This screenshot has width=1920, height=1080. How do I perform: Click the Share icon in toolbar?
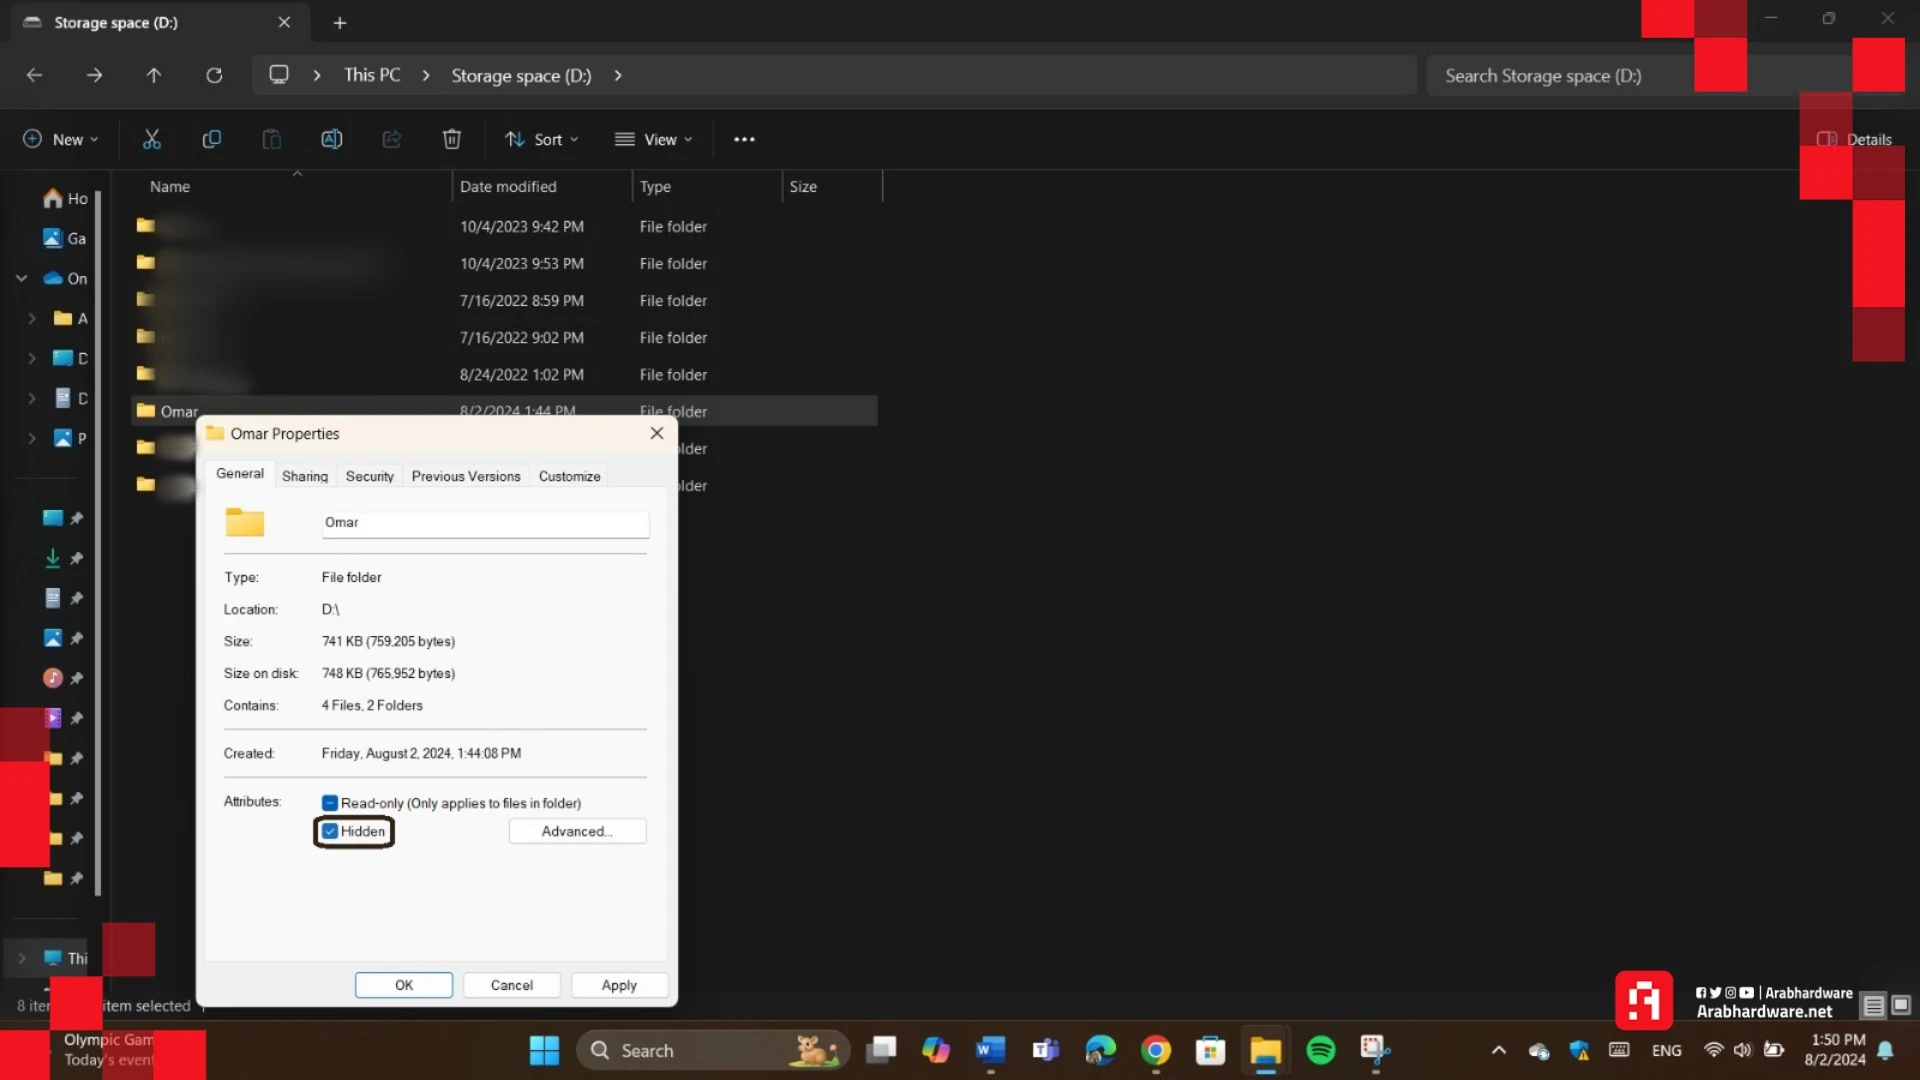click(391, 139)
